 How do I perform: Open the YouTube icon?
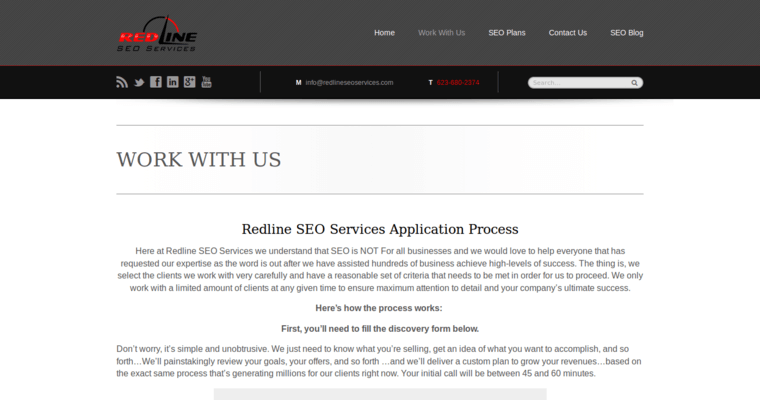(206, 82)
